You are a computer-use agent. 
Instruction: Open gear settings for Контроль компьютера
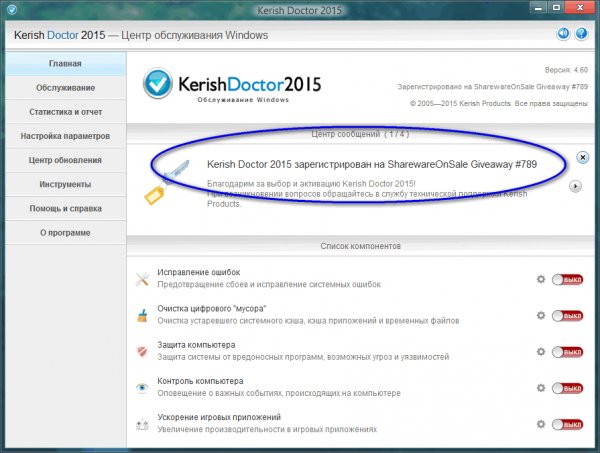click(x=541, y=388)
